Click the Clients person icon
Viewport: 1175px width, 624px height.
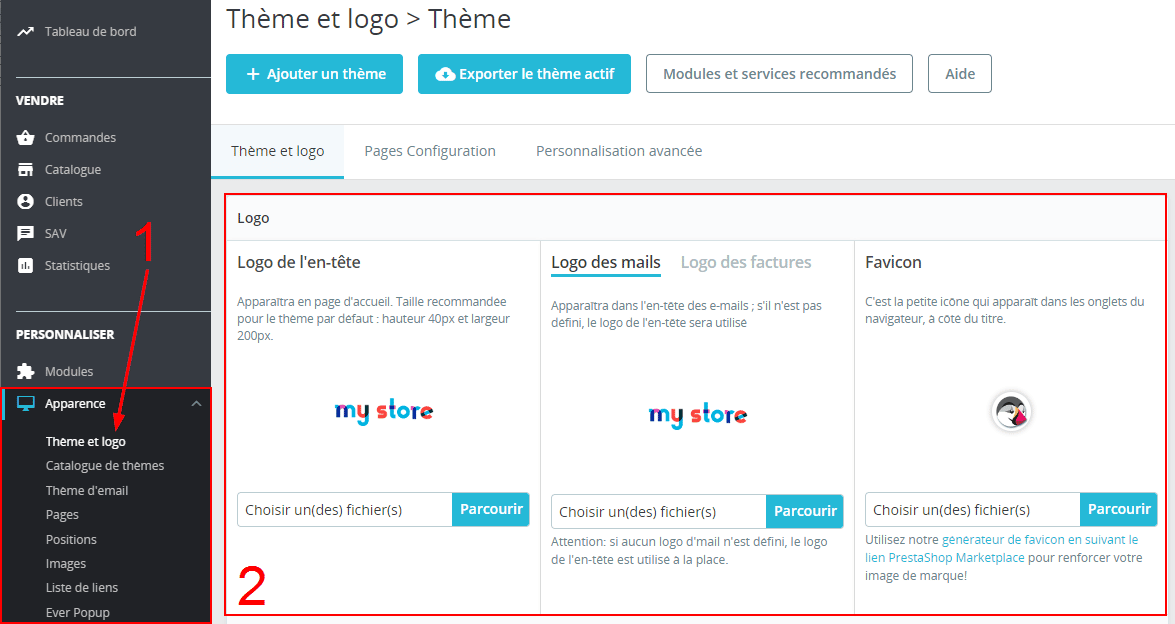coord(26,202)
